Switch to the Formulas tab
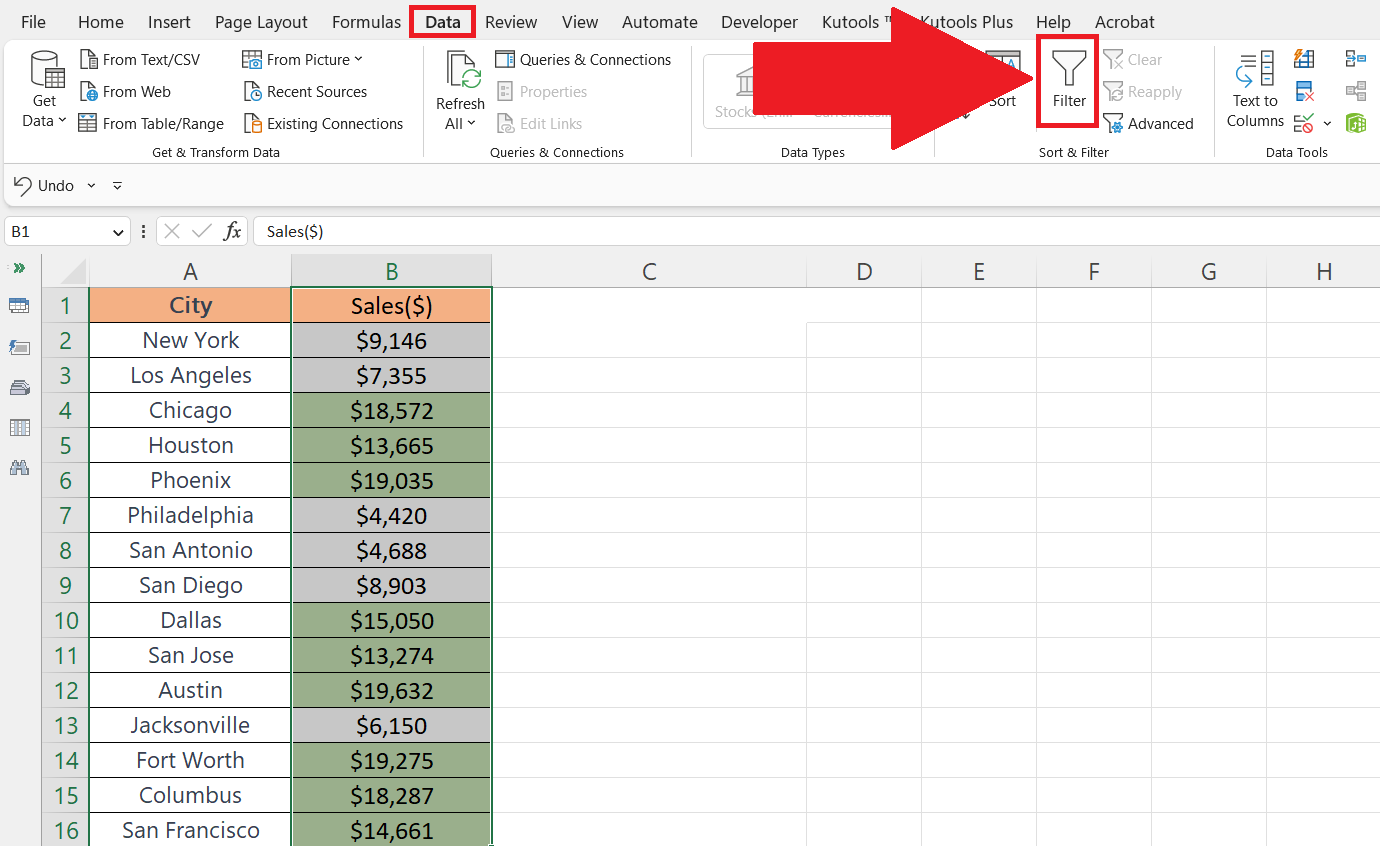 point(366,21)
